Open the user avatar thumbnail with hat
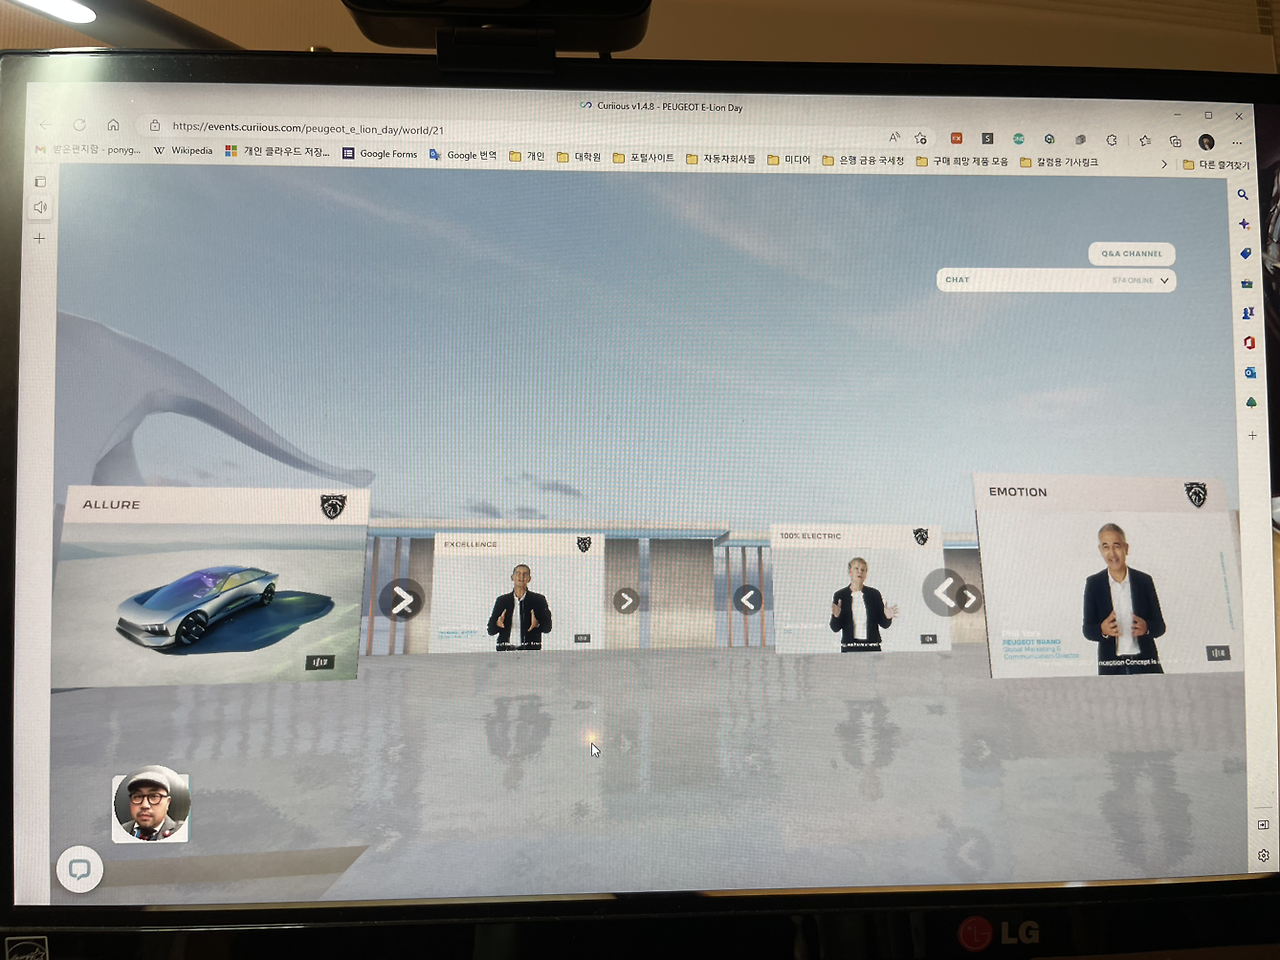The image size is (1280, 960). 150,805
